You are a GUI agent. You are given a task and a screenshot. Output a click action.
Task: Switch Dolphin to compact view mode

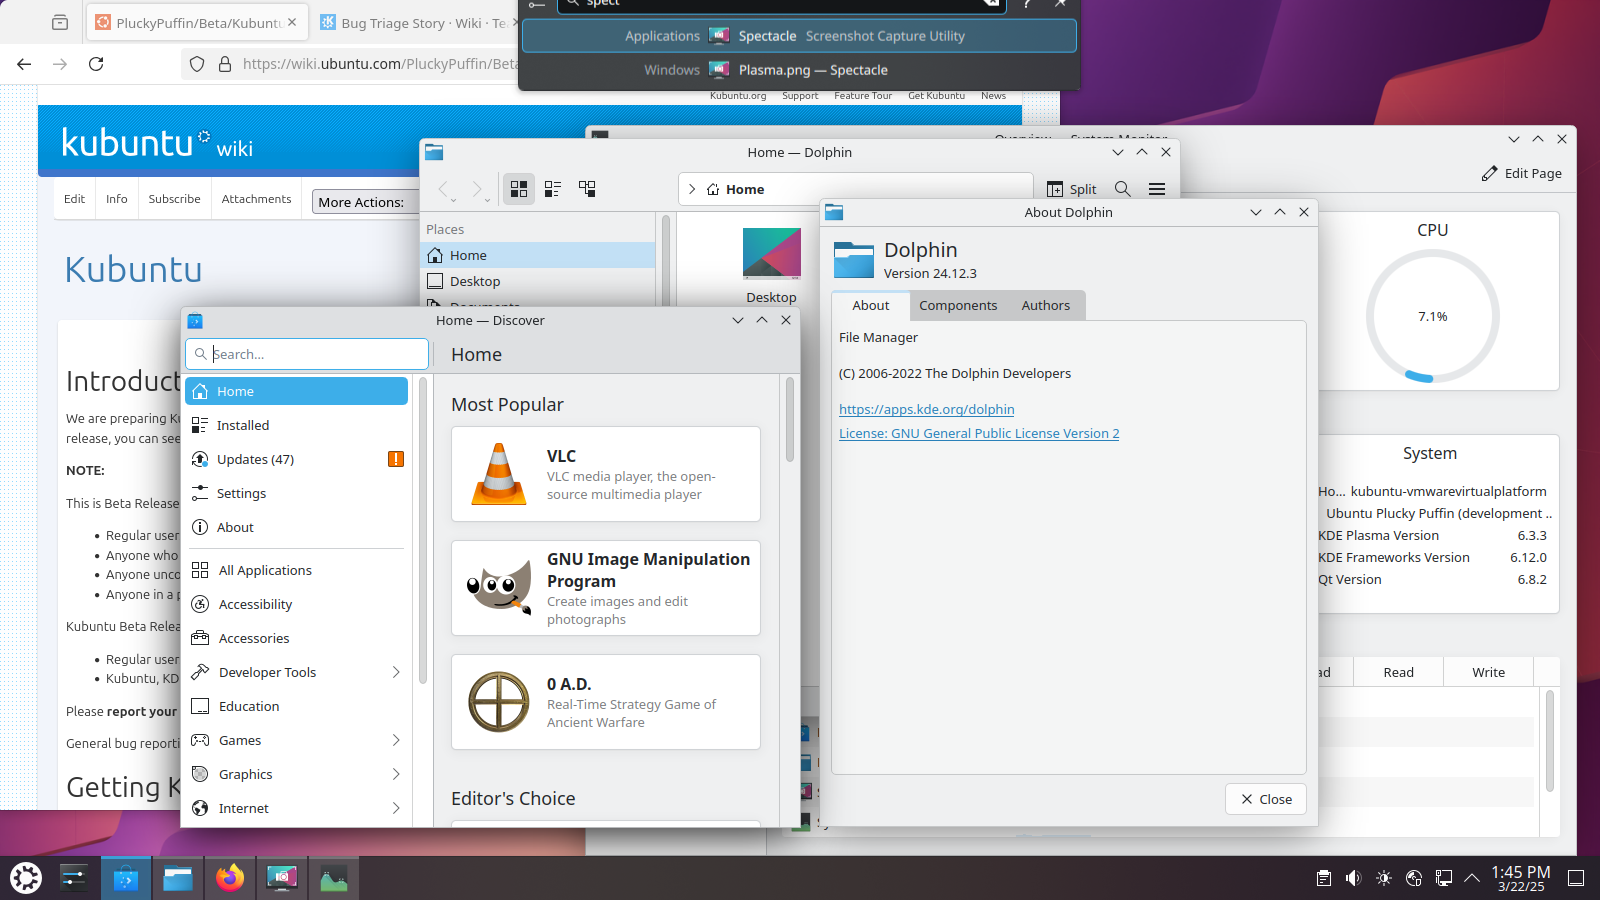pos(553,188)
